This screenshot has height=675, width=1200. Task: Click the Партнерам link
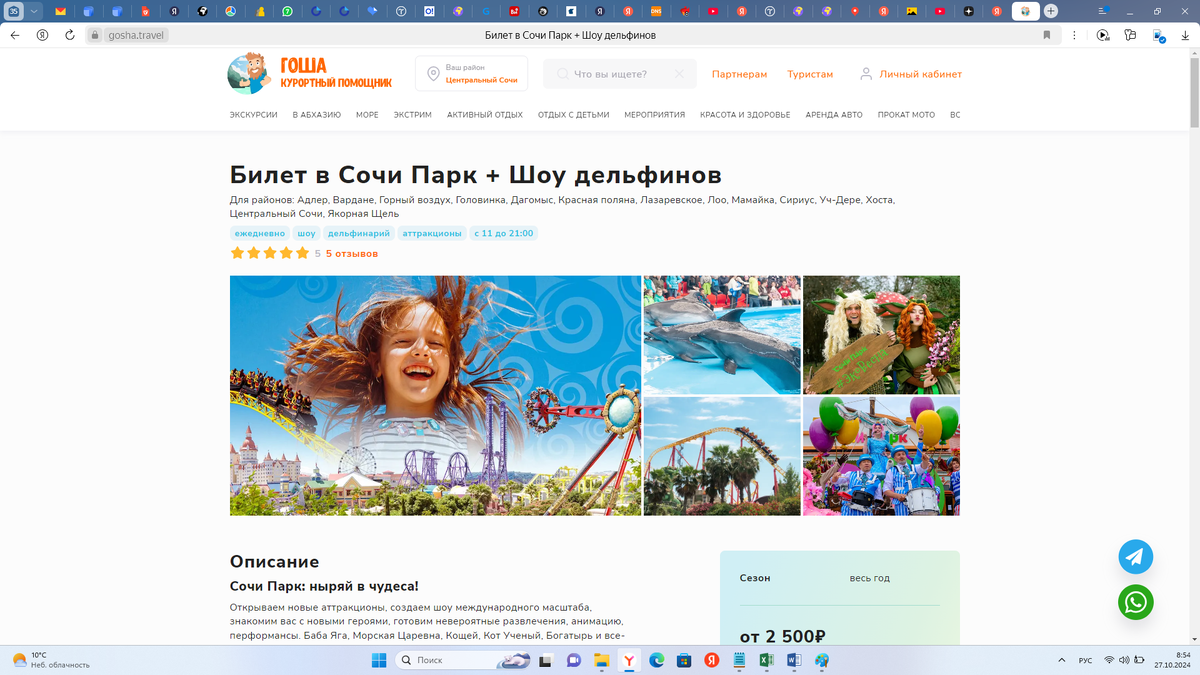pyautogui.click(x=739, y=74)
